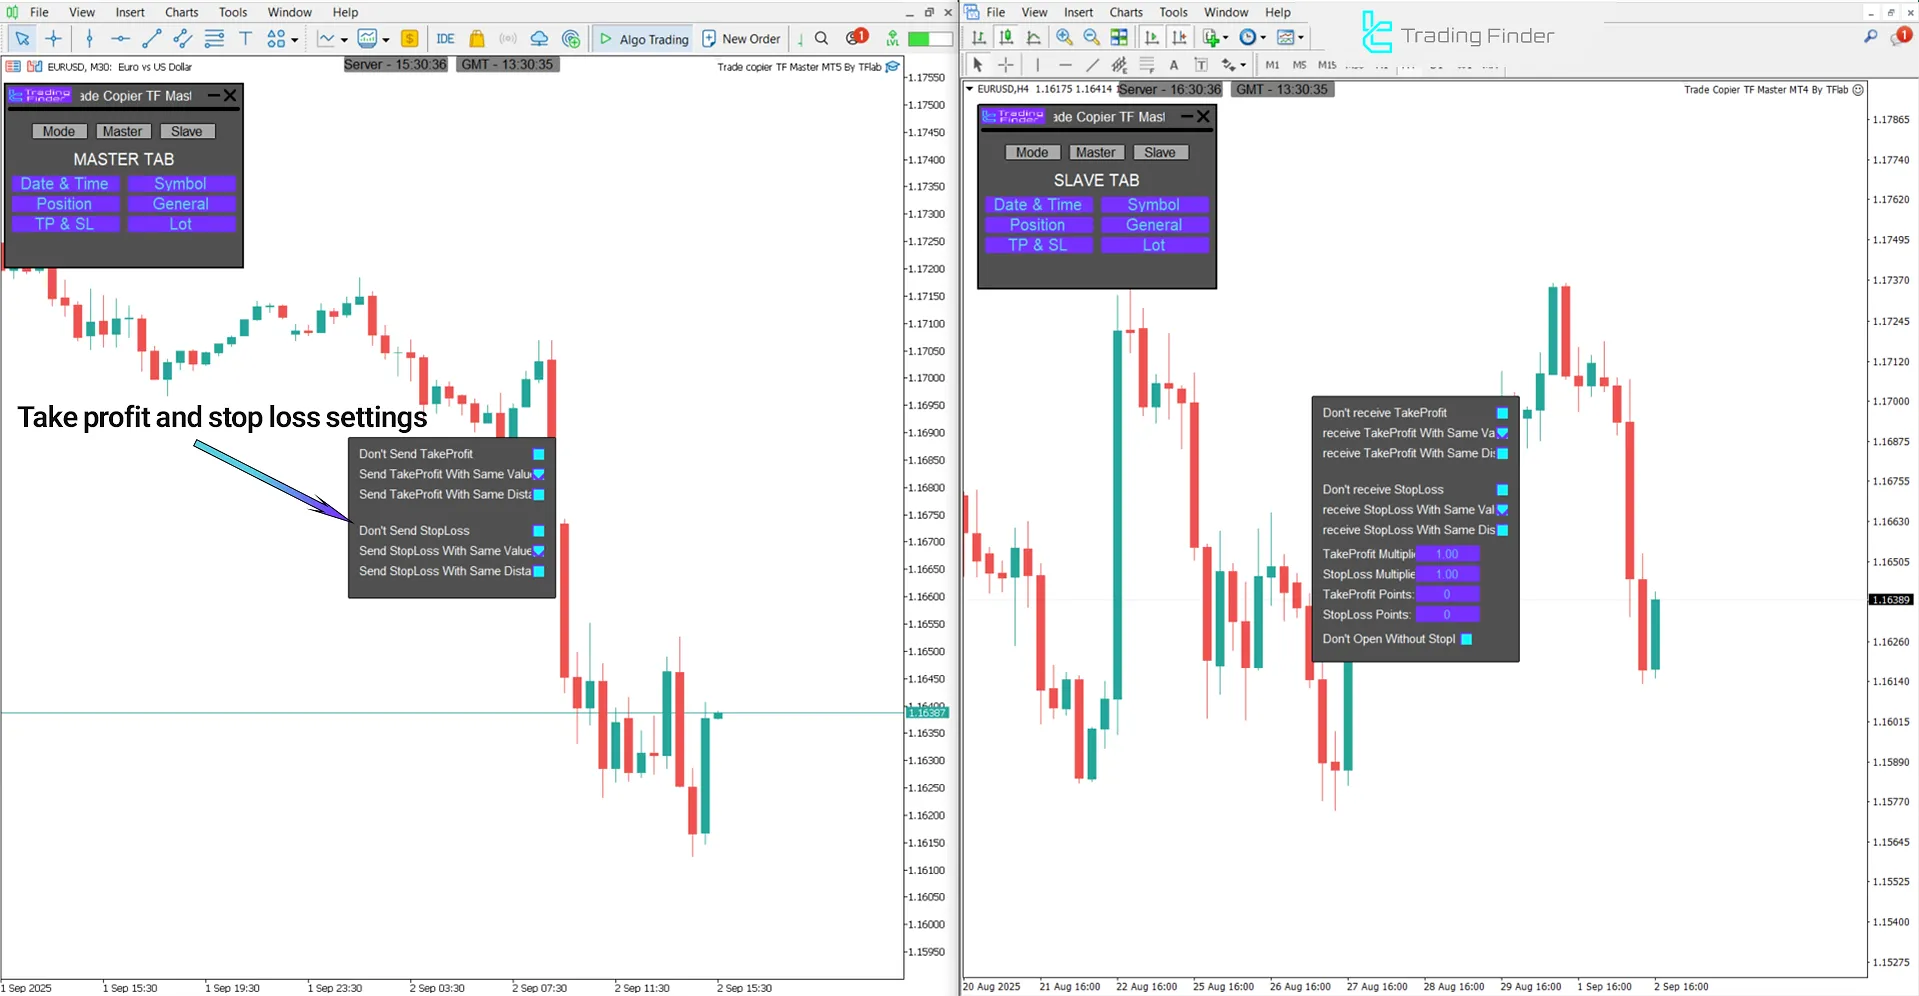Enable chart auto scroll in MT4
The image size is (1919, 996).
[x=1151, y=37]
